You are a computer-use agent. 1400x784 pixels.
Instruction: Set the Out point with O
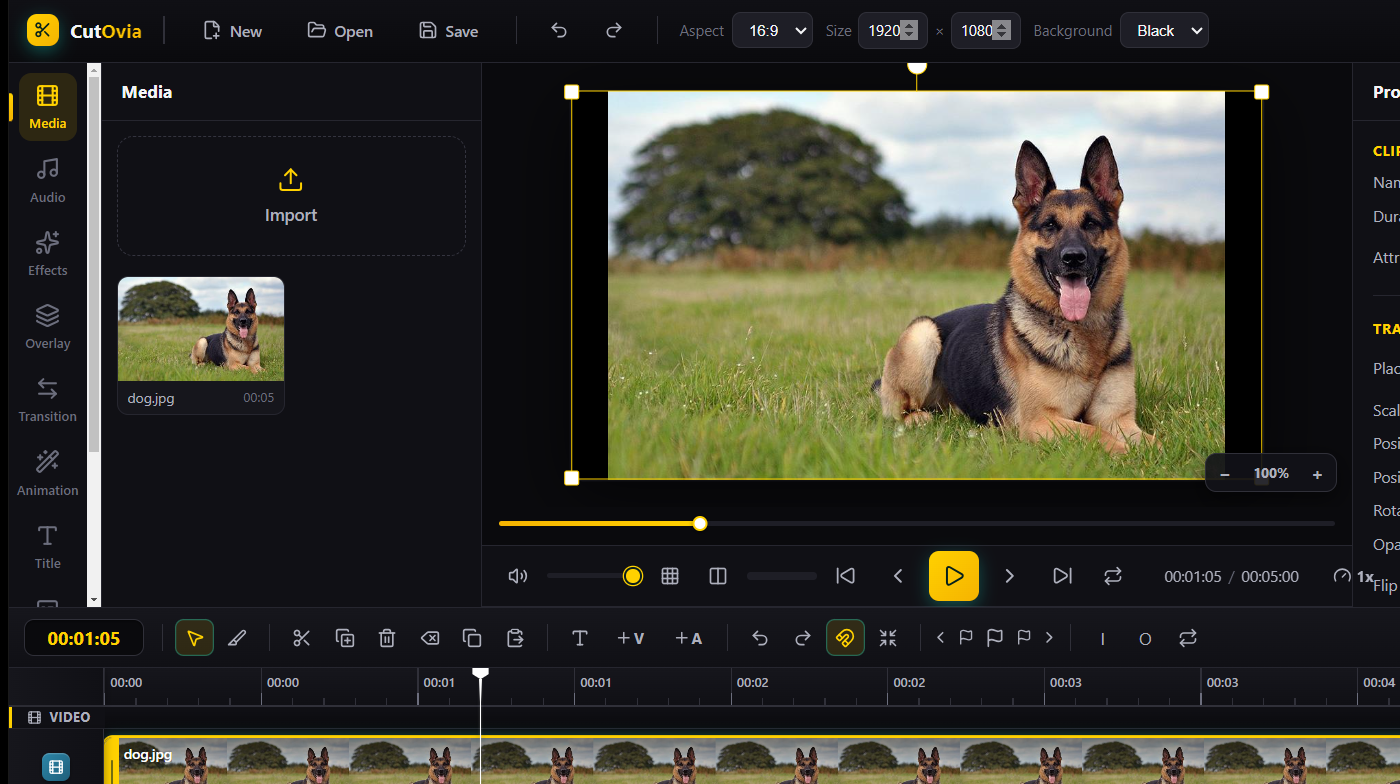[1145, 638]
